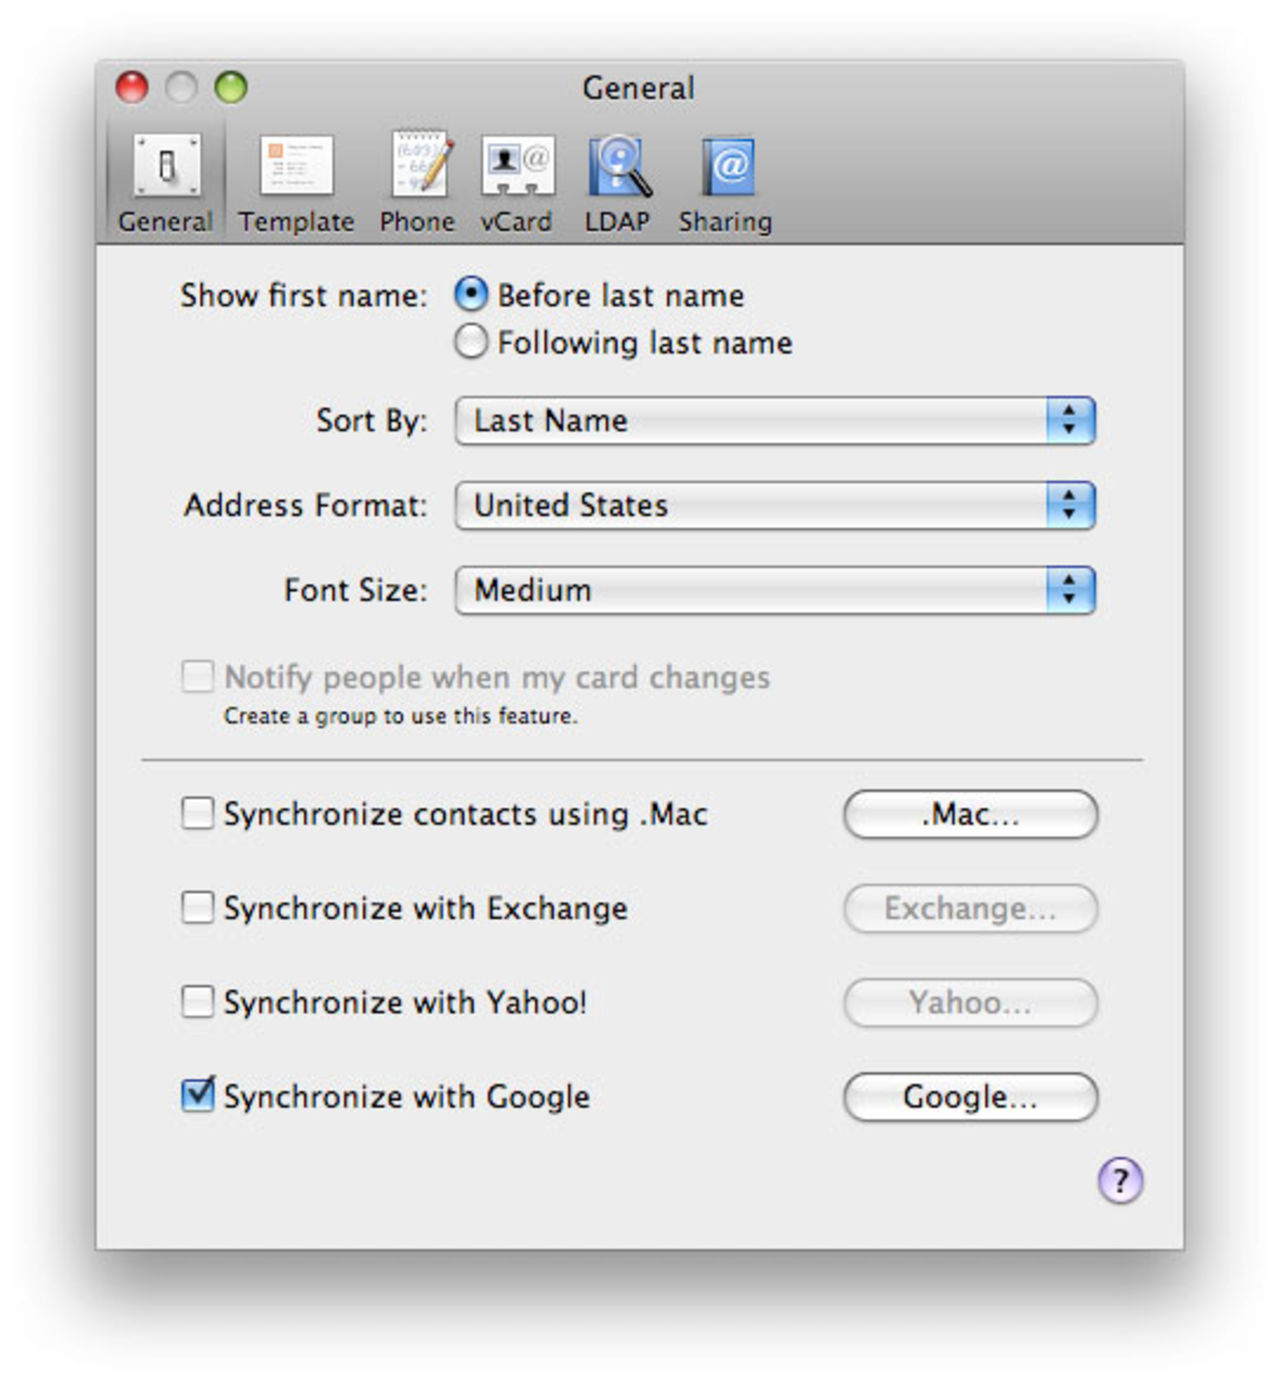Open the Sort By dropdown
The width and height of the screenshot is (1280, 1381).
point(773,421)
